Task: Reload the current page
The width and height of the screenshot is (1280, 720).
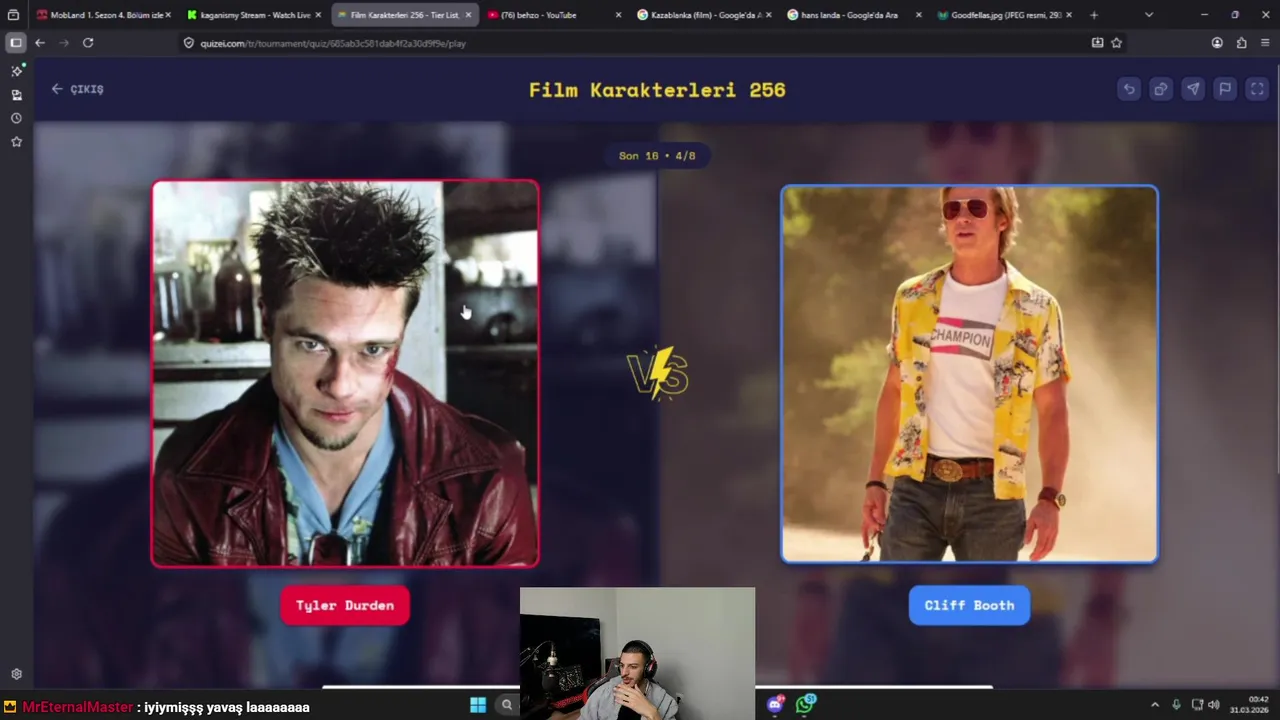Action: tap(88, 43)
